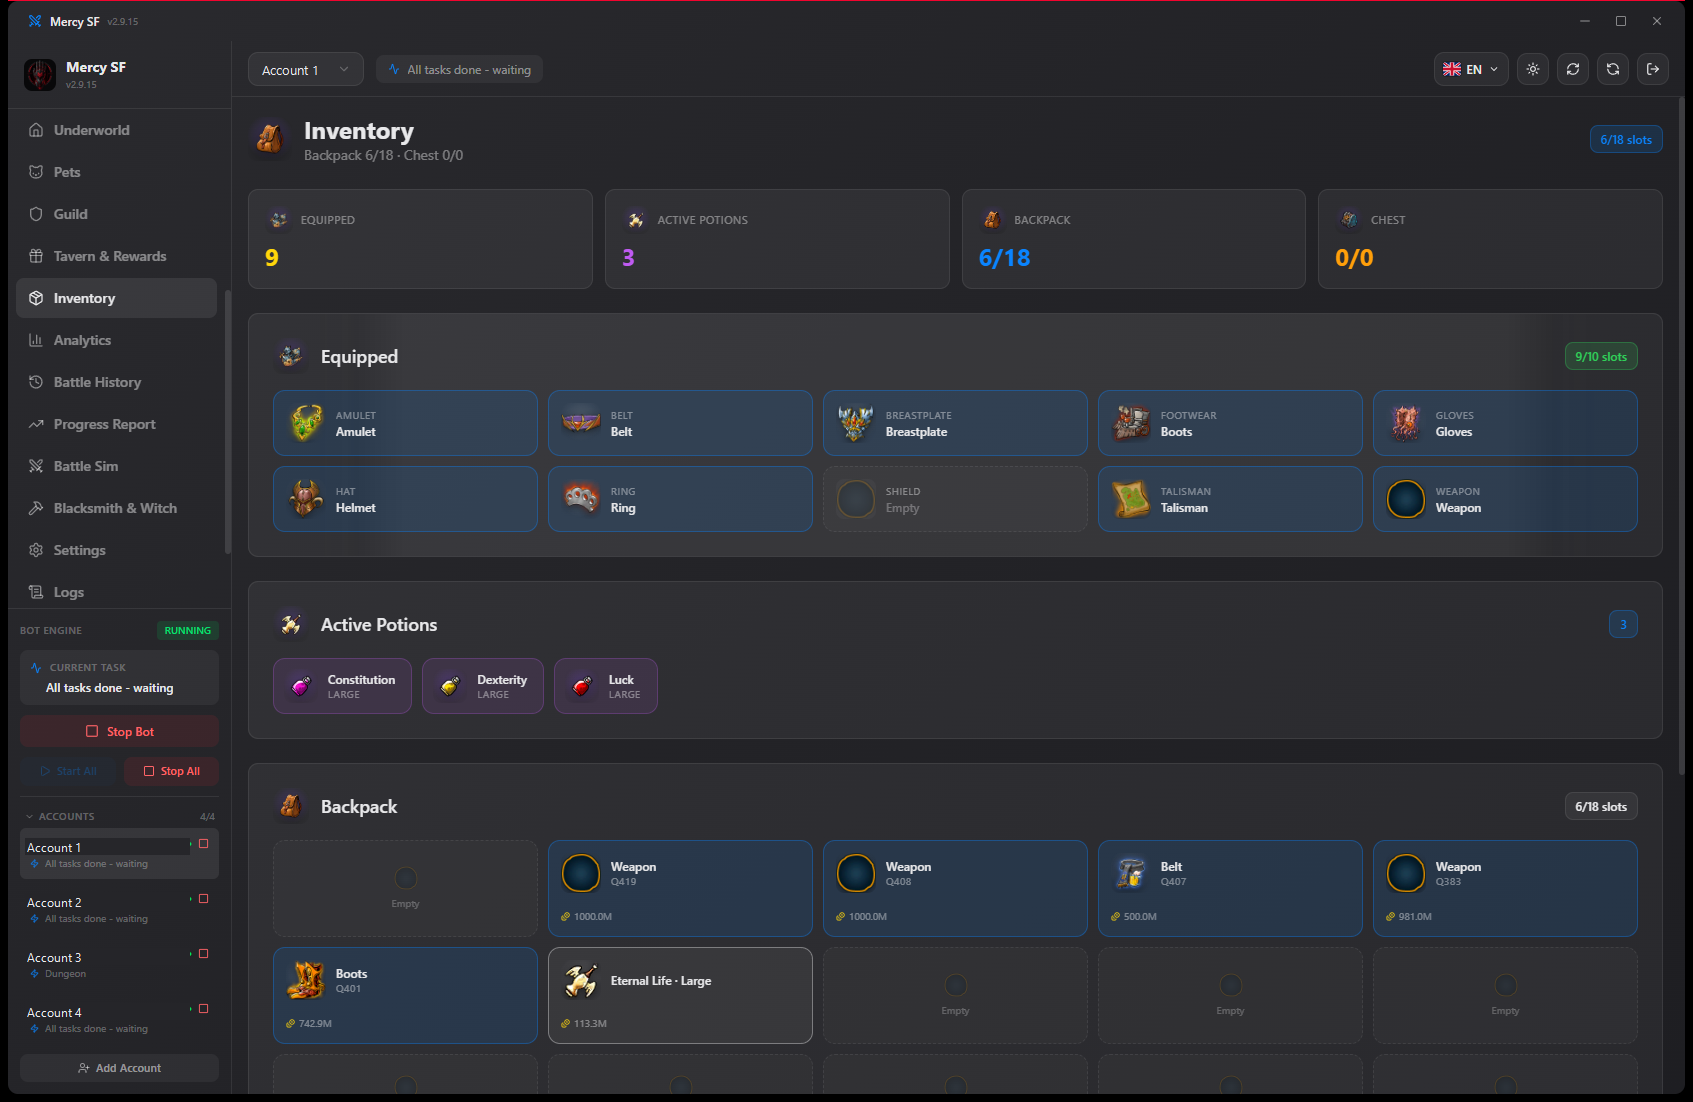Click the Inventory backpack header icon
This screenshot has height=1102, width=1693.
pyautogui.click(x=269, y=139)
